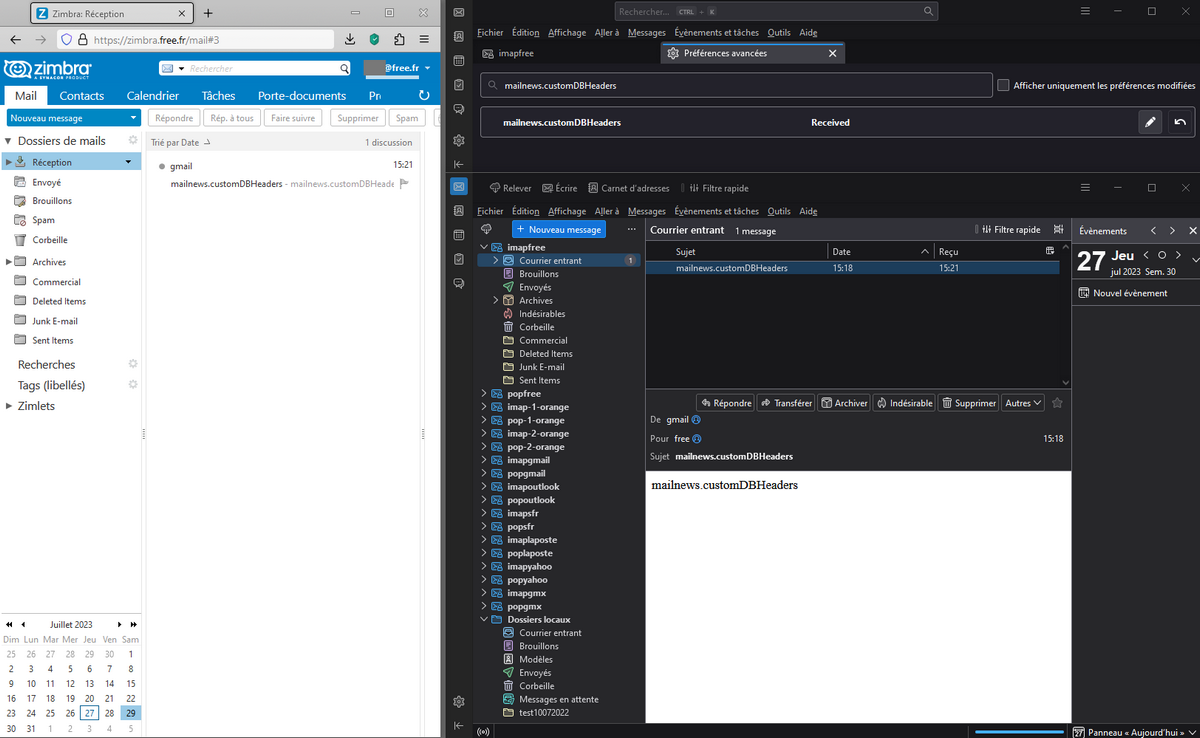
Task: Open the Autres actions dropdown
Action: pyautogui.click(x=1024, y=403)
